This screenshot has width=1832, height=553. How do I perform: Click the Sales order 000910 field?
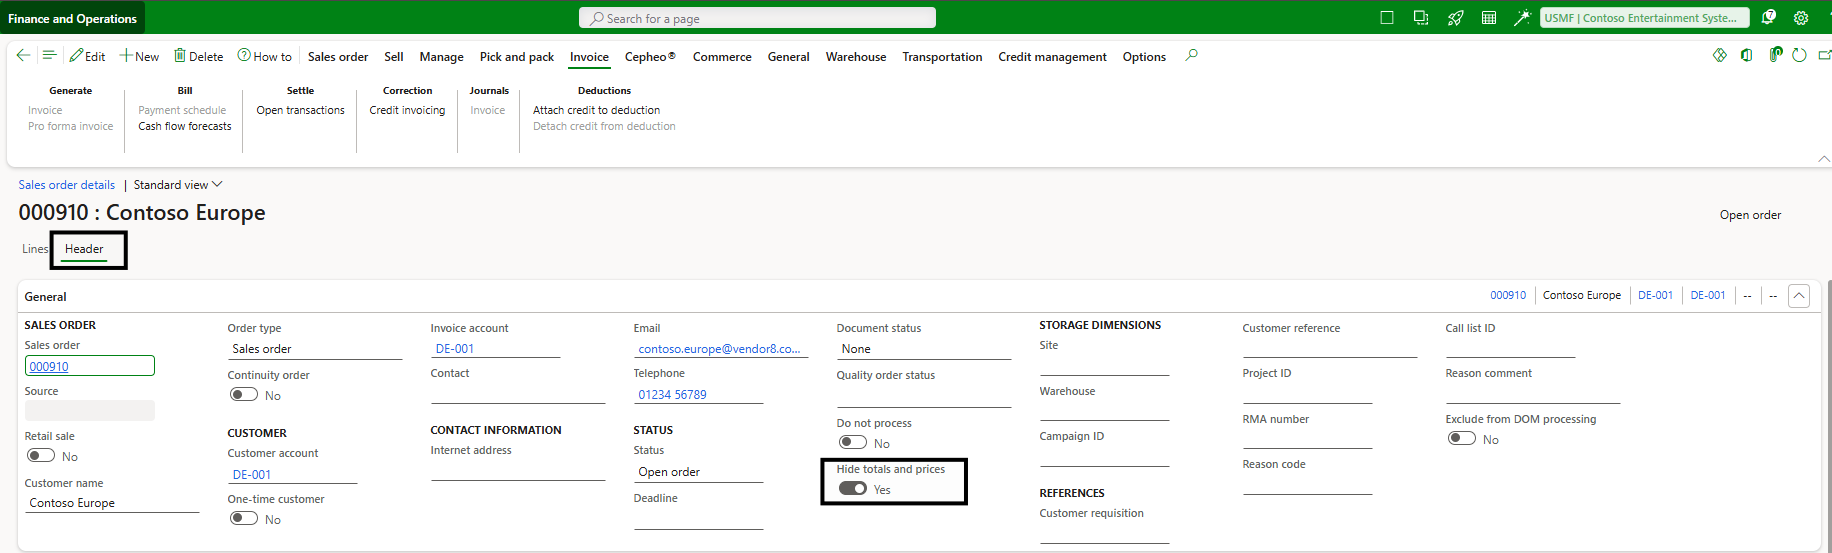tap(90, 366)
